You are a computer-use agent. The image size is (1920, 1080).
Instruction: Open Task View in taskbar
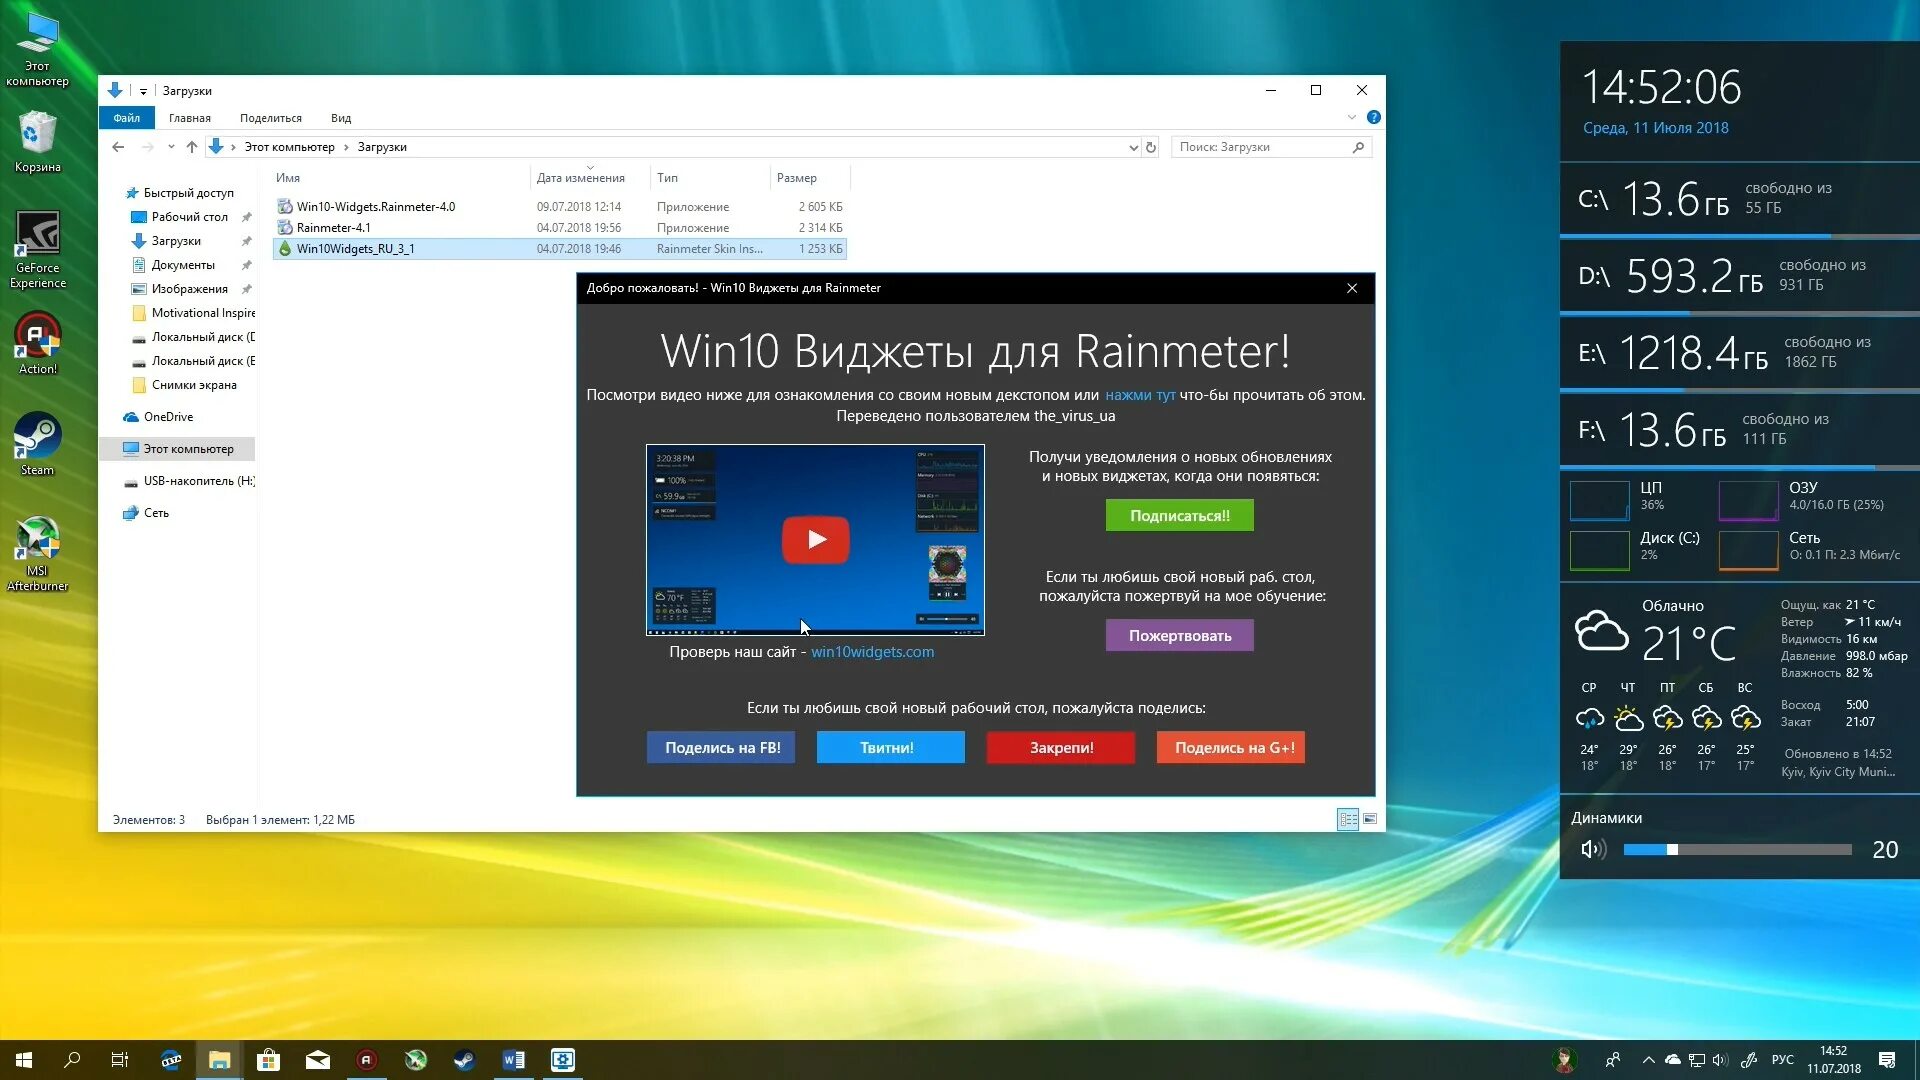pyautogui.click(x=120, y=1060)
